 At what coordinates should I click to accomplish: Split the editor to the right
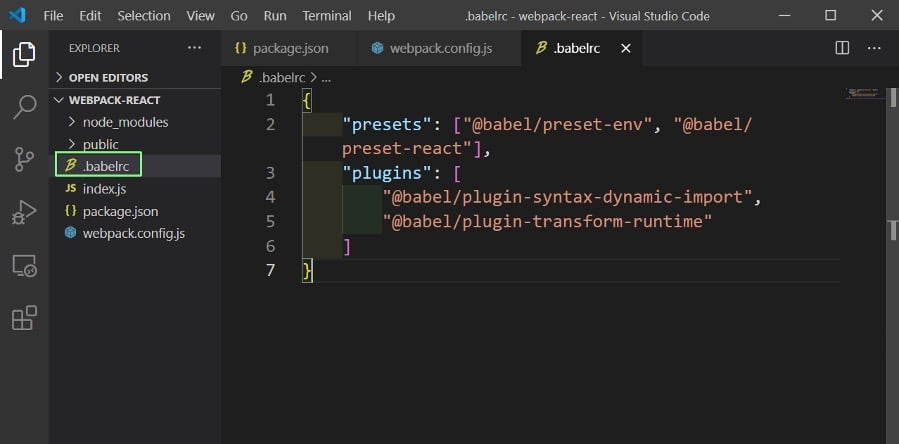click(x=842, y=48)
